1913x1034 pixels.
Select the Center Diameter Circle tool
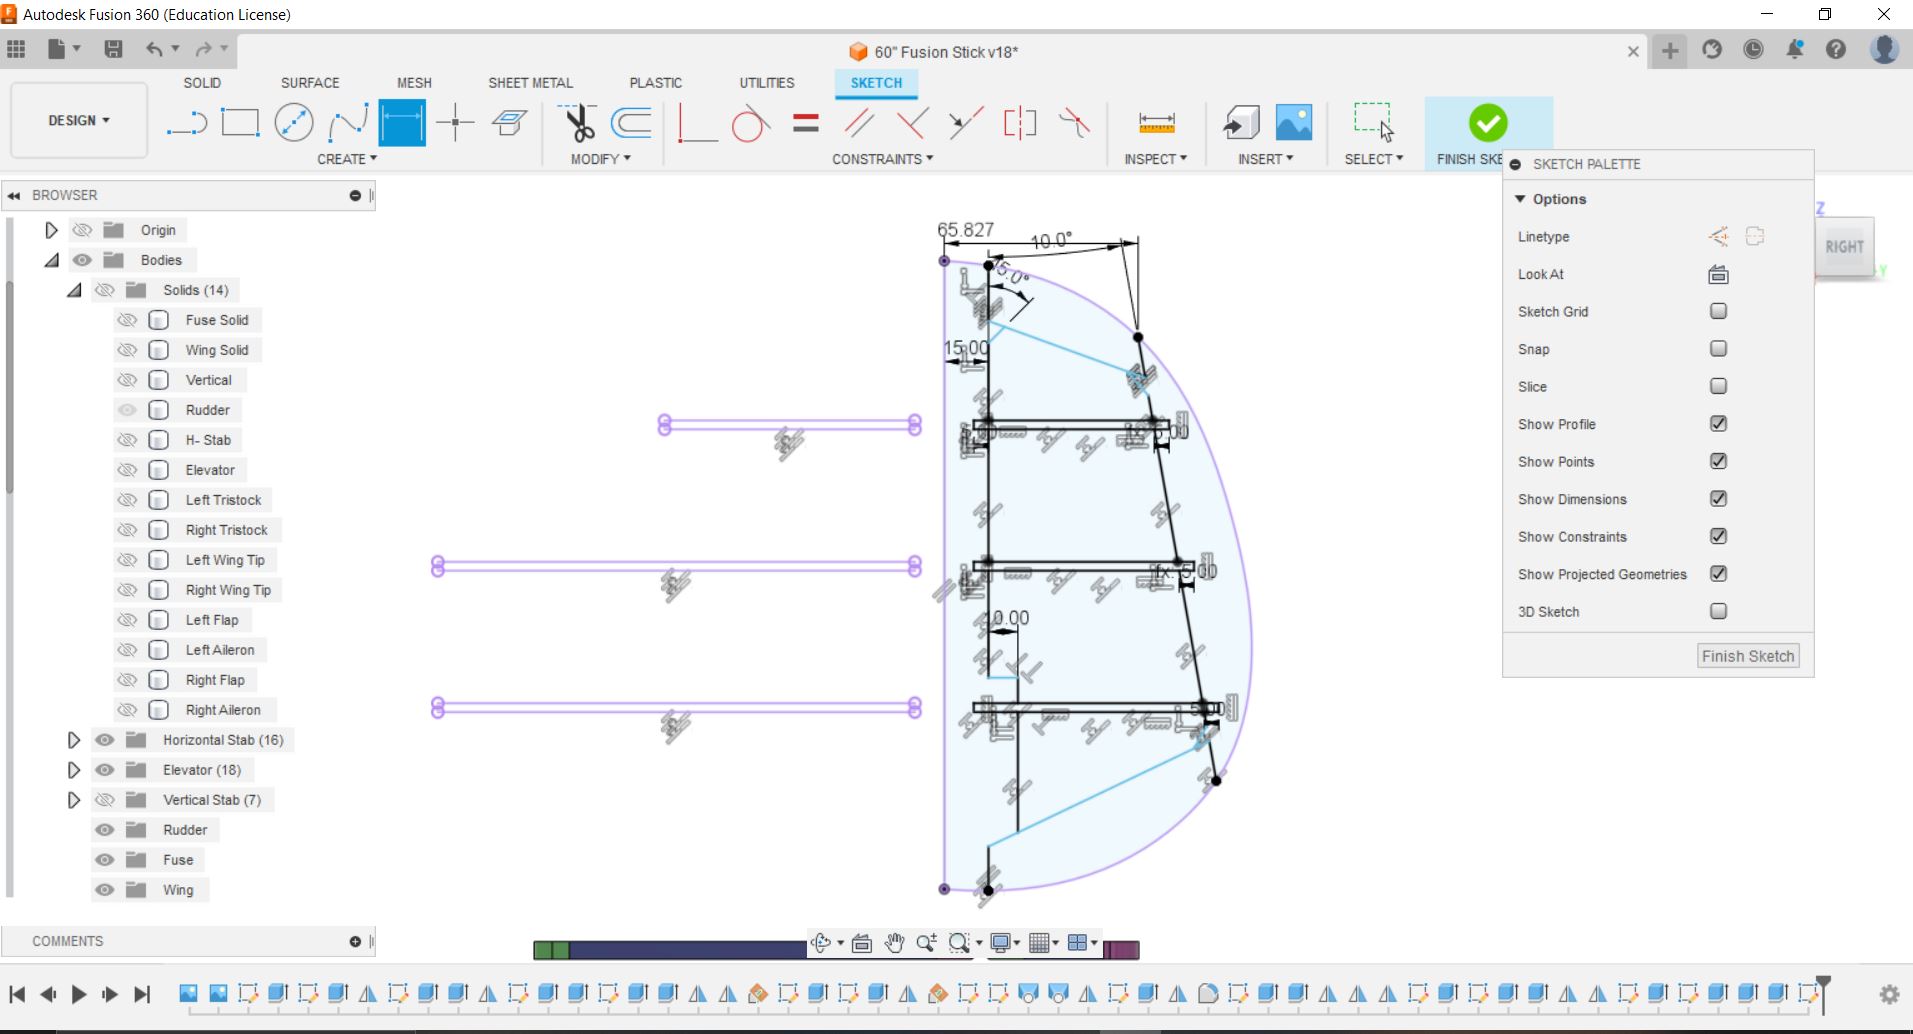(x=293, y=123)
